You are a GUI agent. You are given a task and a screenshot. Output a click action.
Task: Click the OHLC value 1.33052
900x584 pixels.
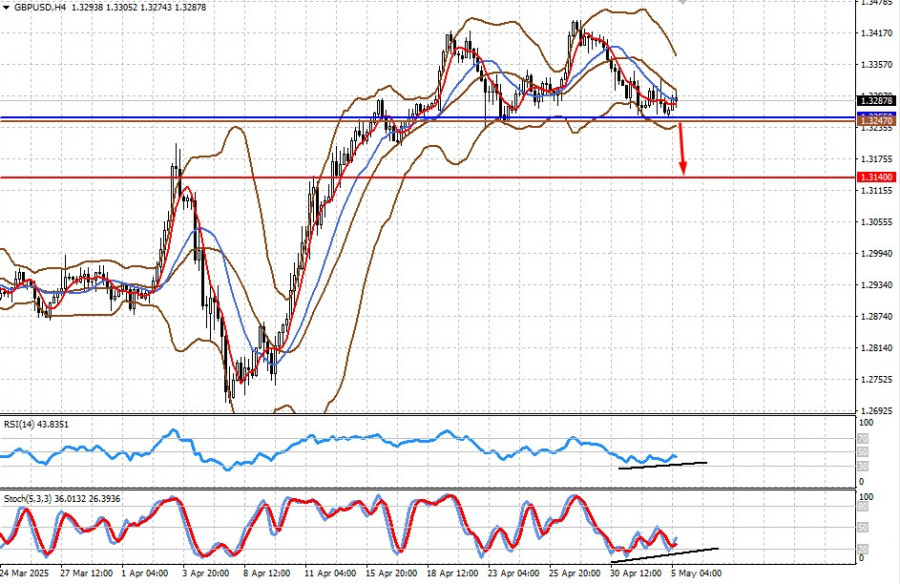pyautogui.click(x=122, y=7)
